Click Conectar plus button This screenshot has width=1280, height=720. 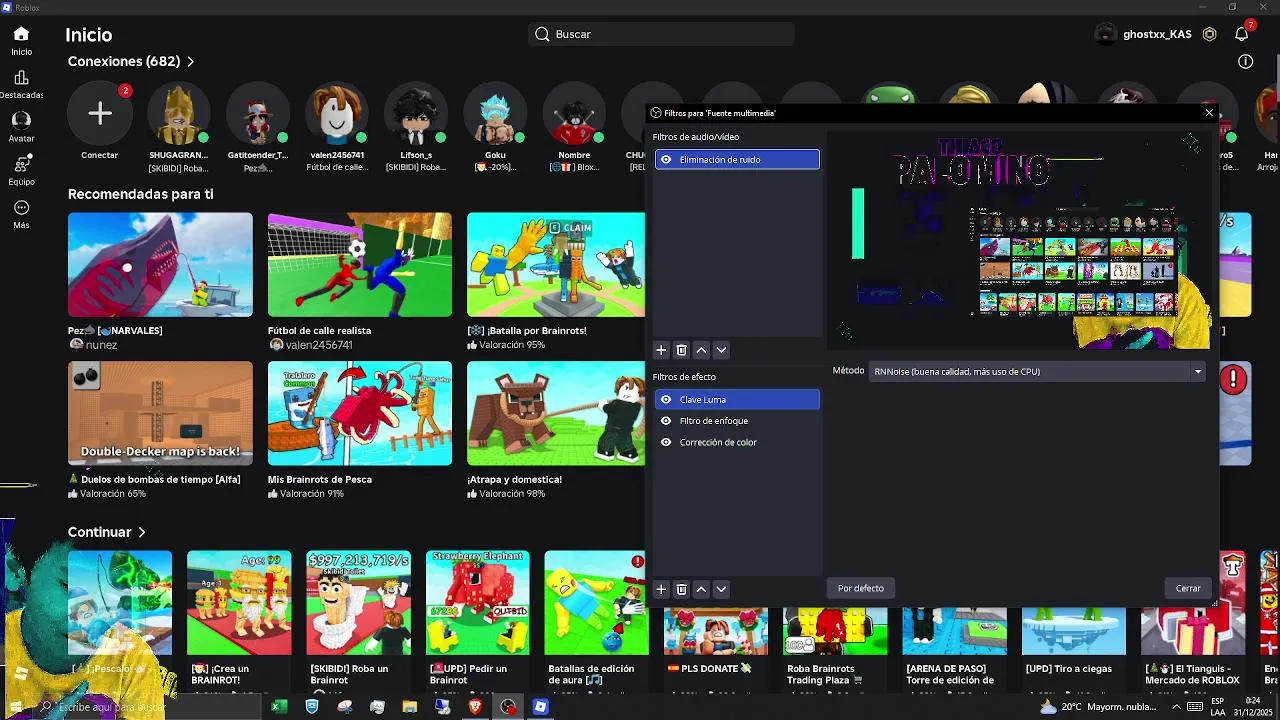[x=99, y=113]
